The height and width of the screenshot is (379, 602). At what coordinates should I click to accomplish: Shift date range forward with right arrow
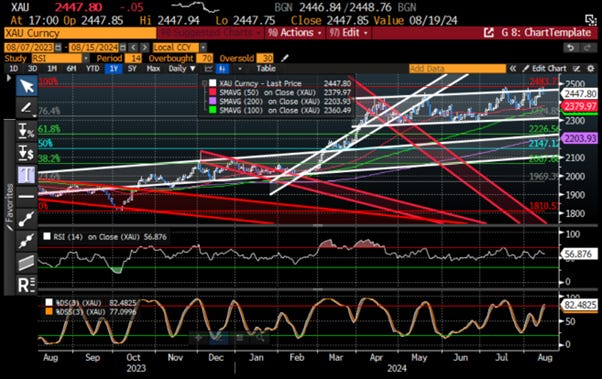point(144,48)
